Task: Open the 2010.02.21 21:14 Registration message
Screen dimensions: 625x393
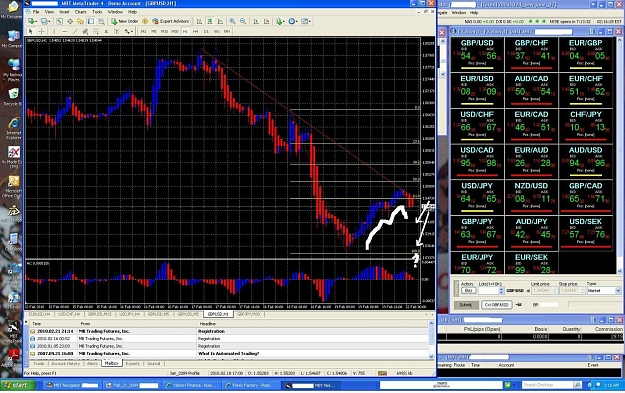Action: click(229, 331)
